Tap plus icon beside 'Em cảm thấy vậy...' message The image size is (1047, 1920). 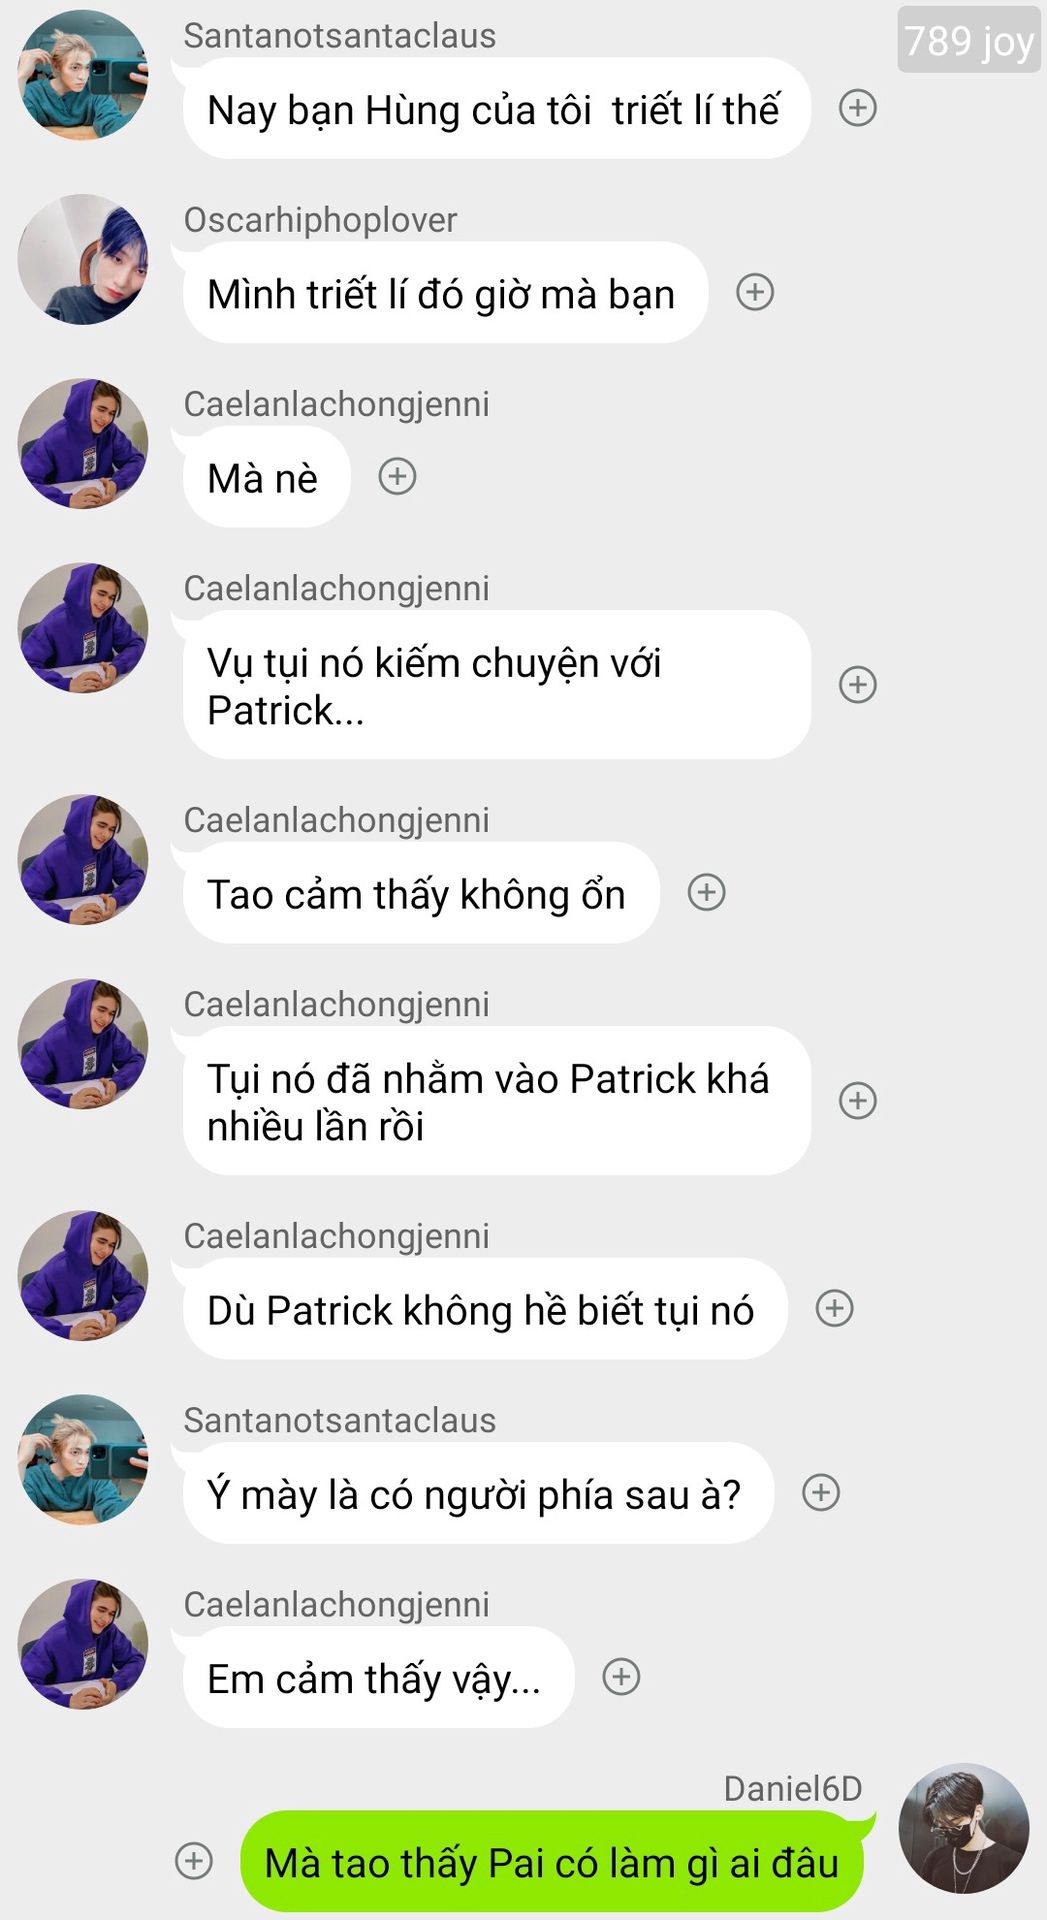[621, 1676]
